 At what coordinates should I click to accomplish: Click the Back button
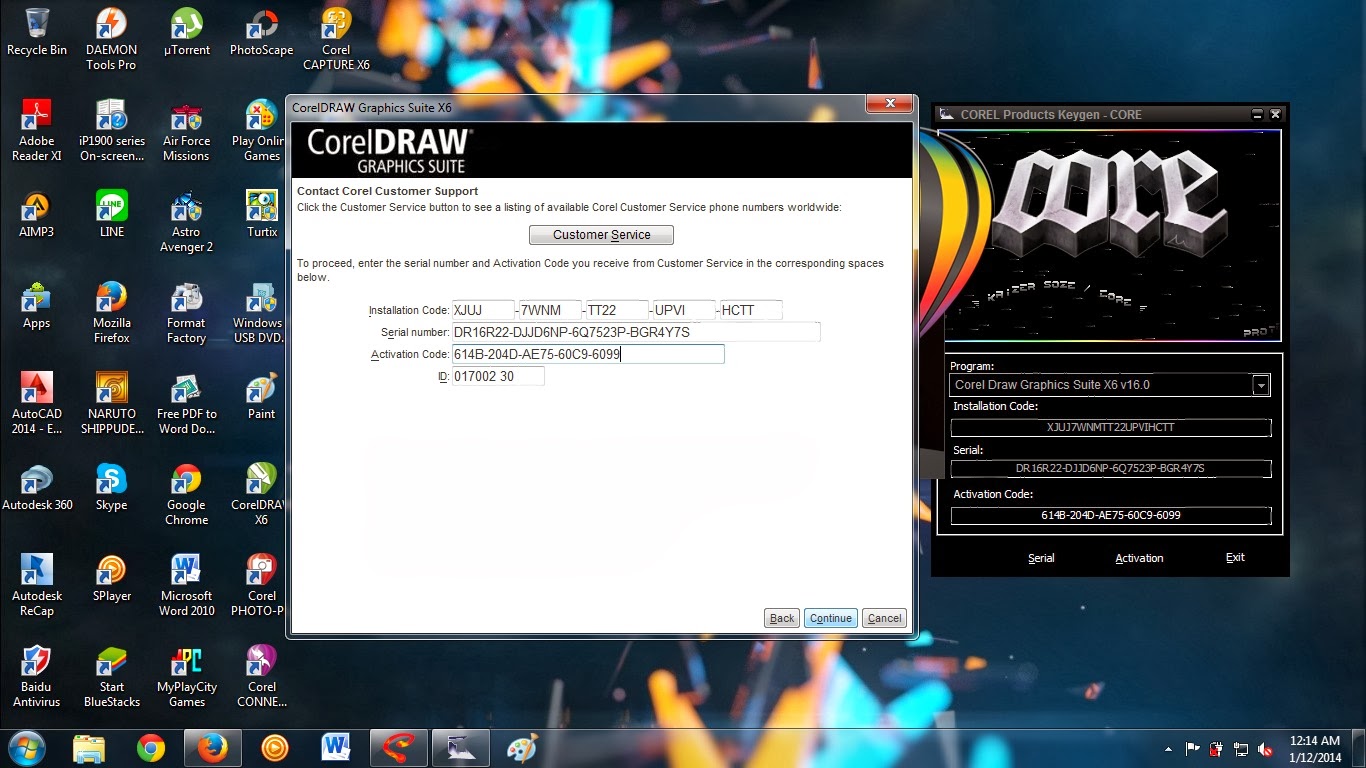coord(782,618)
